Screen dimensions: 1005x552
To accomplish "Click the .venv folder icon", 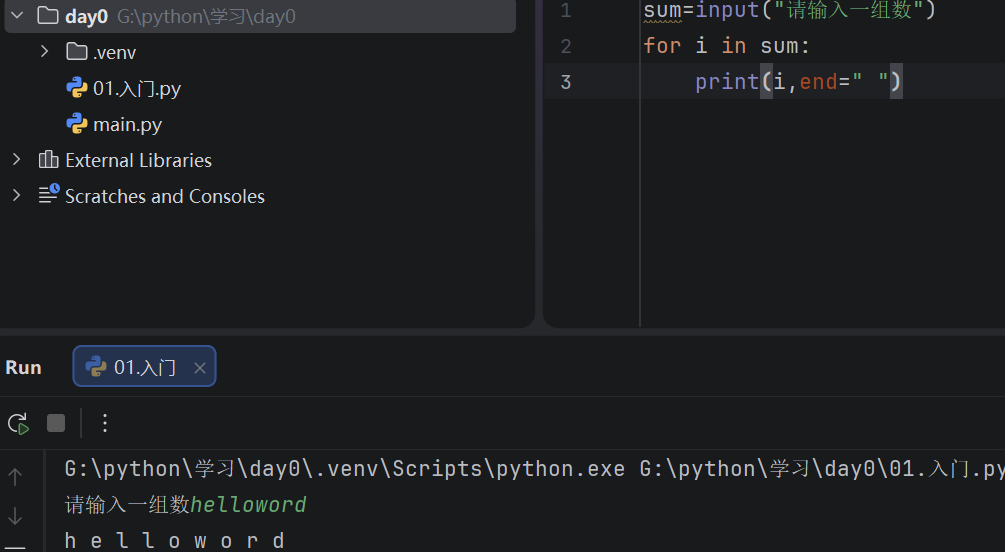I will [77, 51].
